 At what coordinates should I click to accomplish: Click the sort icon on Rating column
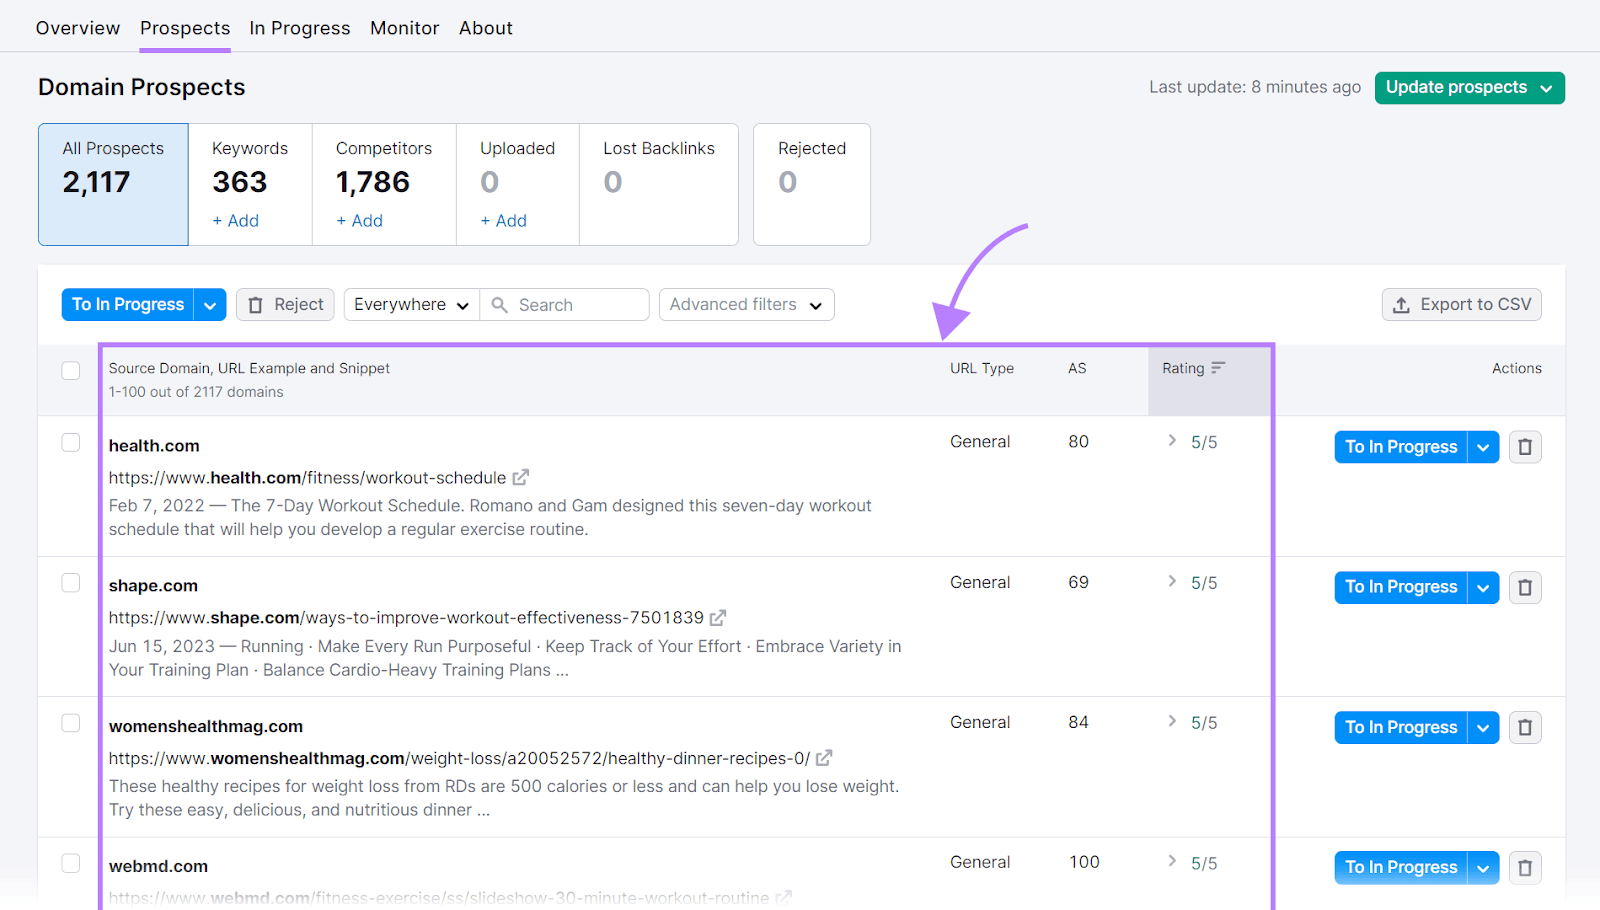[x=1218, y=367]
